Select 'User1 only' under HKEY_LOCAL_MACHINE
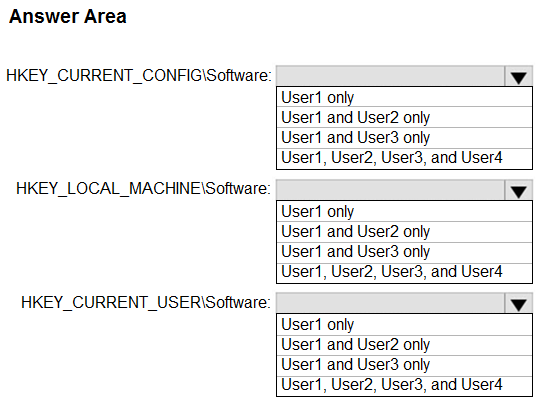 pos(404,211)
